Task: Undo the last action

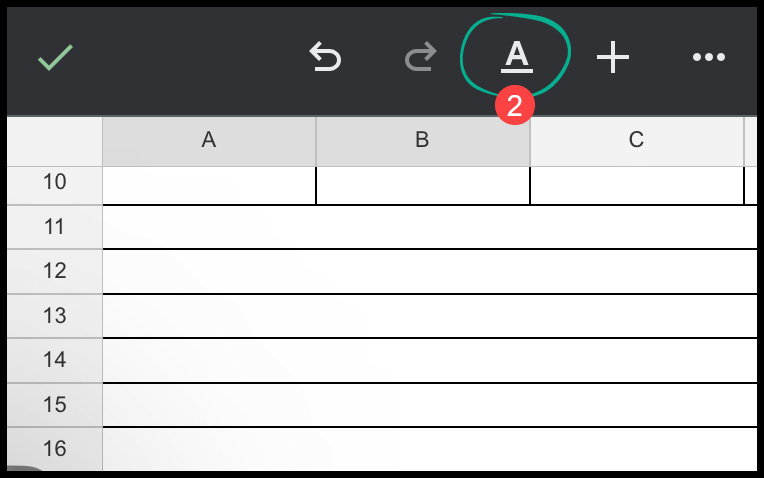Action: 325,57
